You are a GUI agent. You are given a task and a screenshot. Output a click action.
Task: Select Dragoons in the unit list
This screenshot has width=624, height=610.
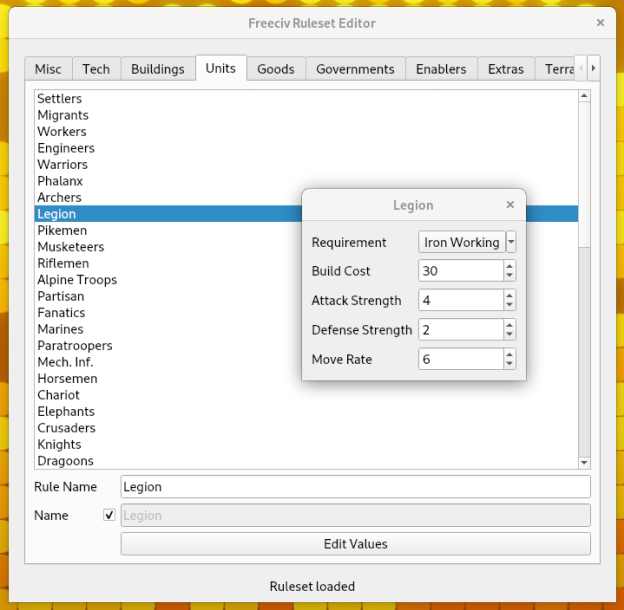[66, 461]
